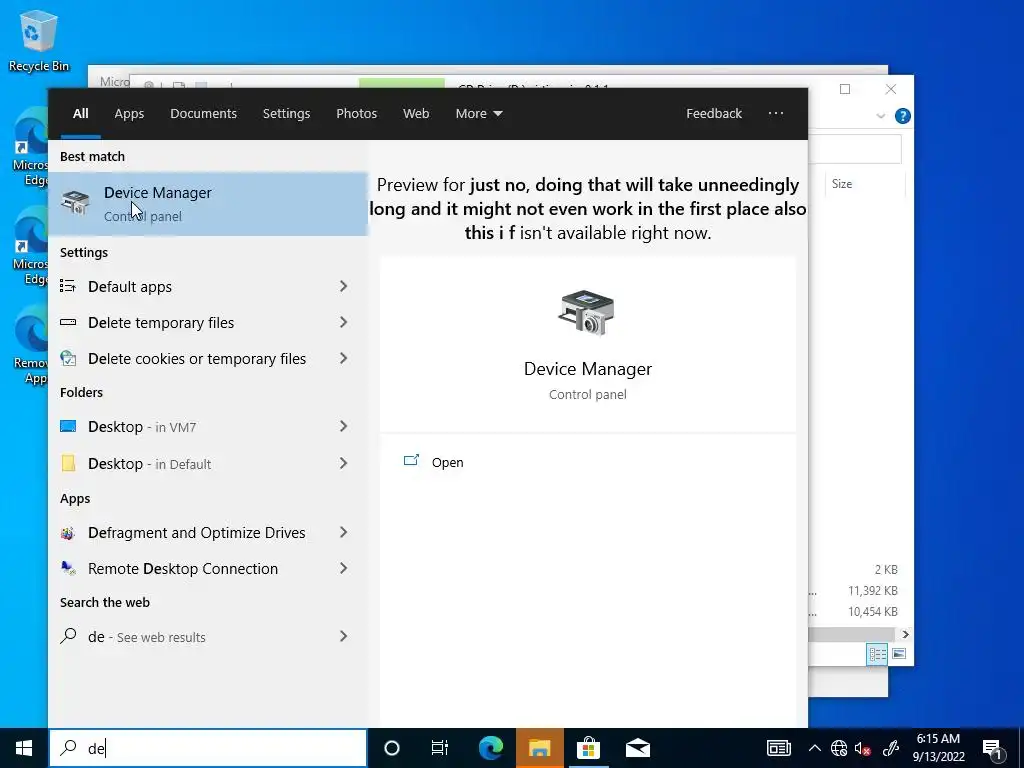Open File Explorer from the taskbar
Viewport: 1024px width, 768px height.
539,748
